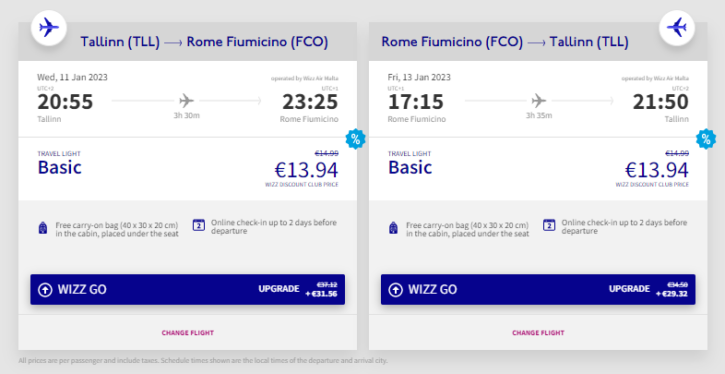Screen dimensions: 725x374
Task: Click the carry-on bag icon for Rome departure
Action: click(393, 228)
